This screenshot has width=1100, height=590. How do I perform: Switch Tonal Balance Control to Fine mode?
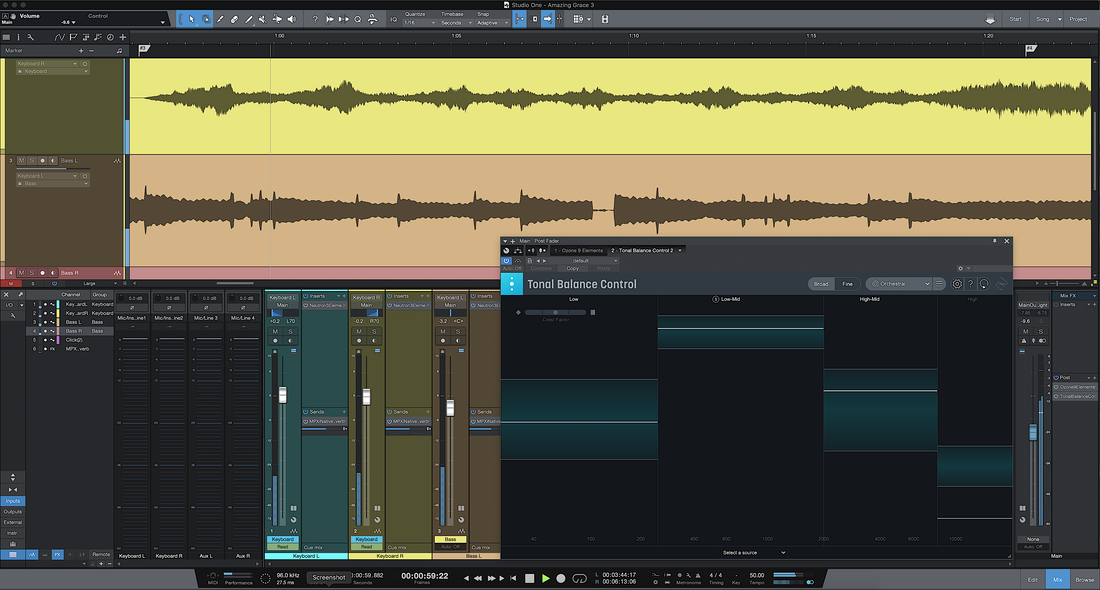(x=846, y=283)
